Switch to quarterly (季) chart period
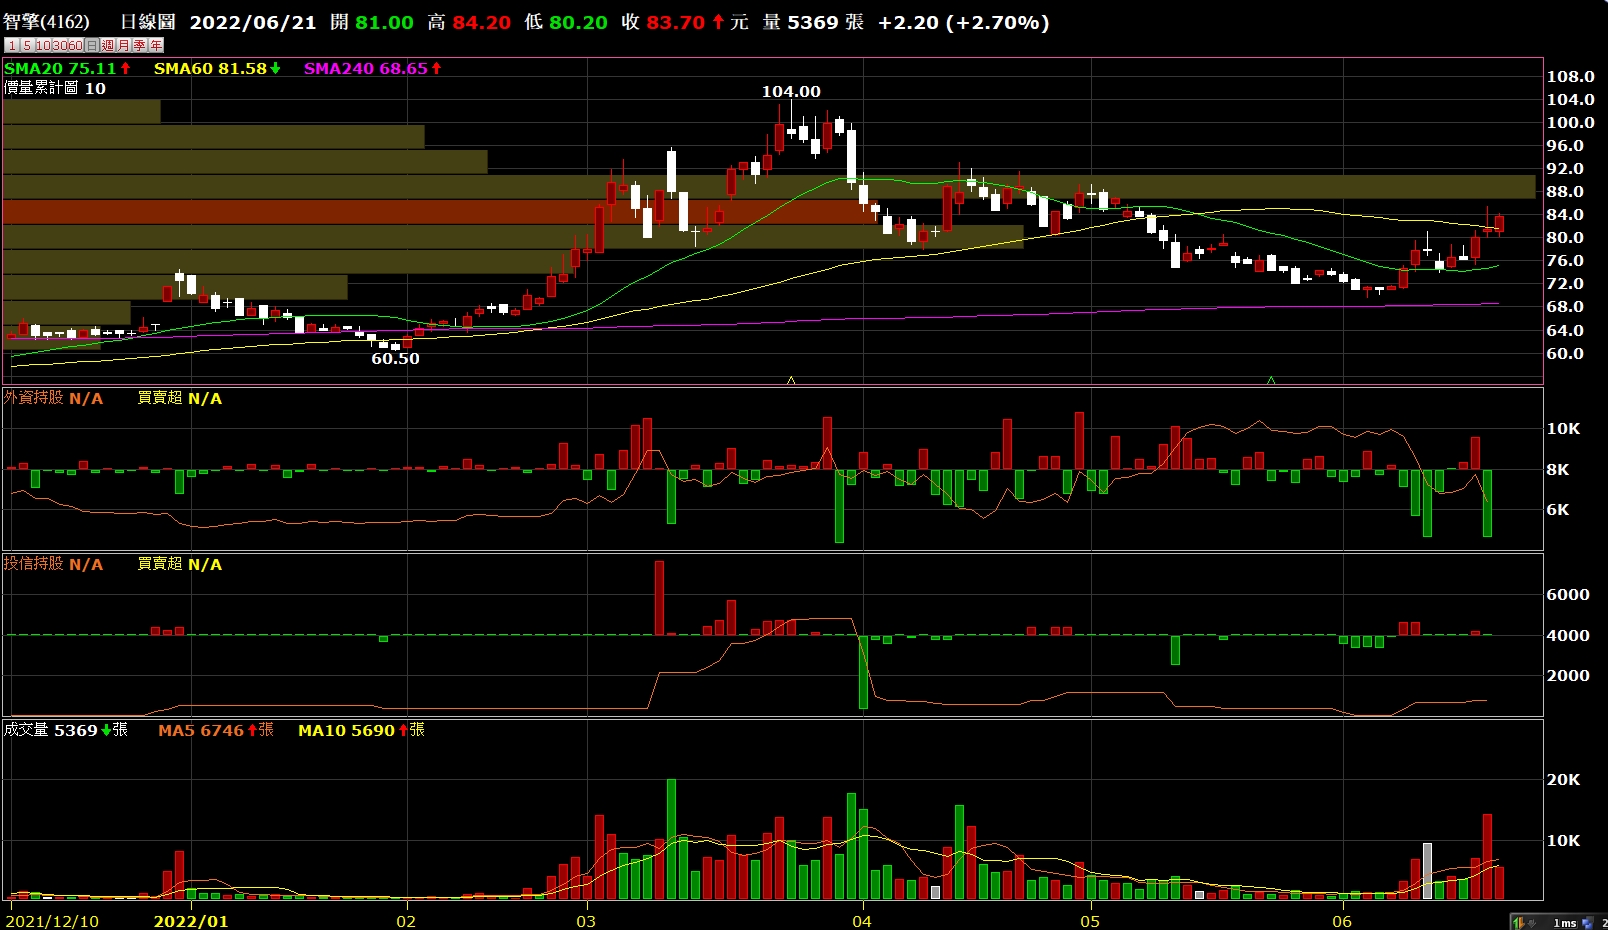 coord(140,45)
